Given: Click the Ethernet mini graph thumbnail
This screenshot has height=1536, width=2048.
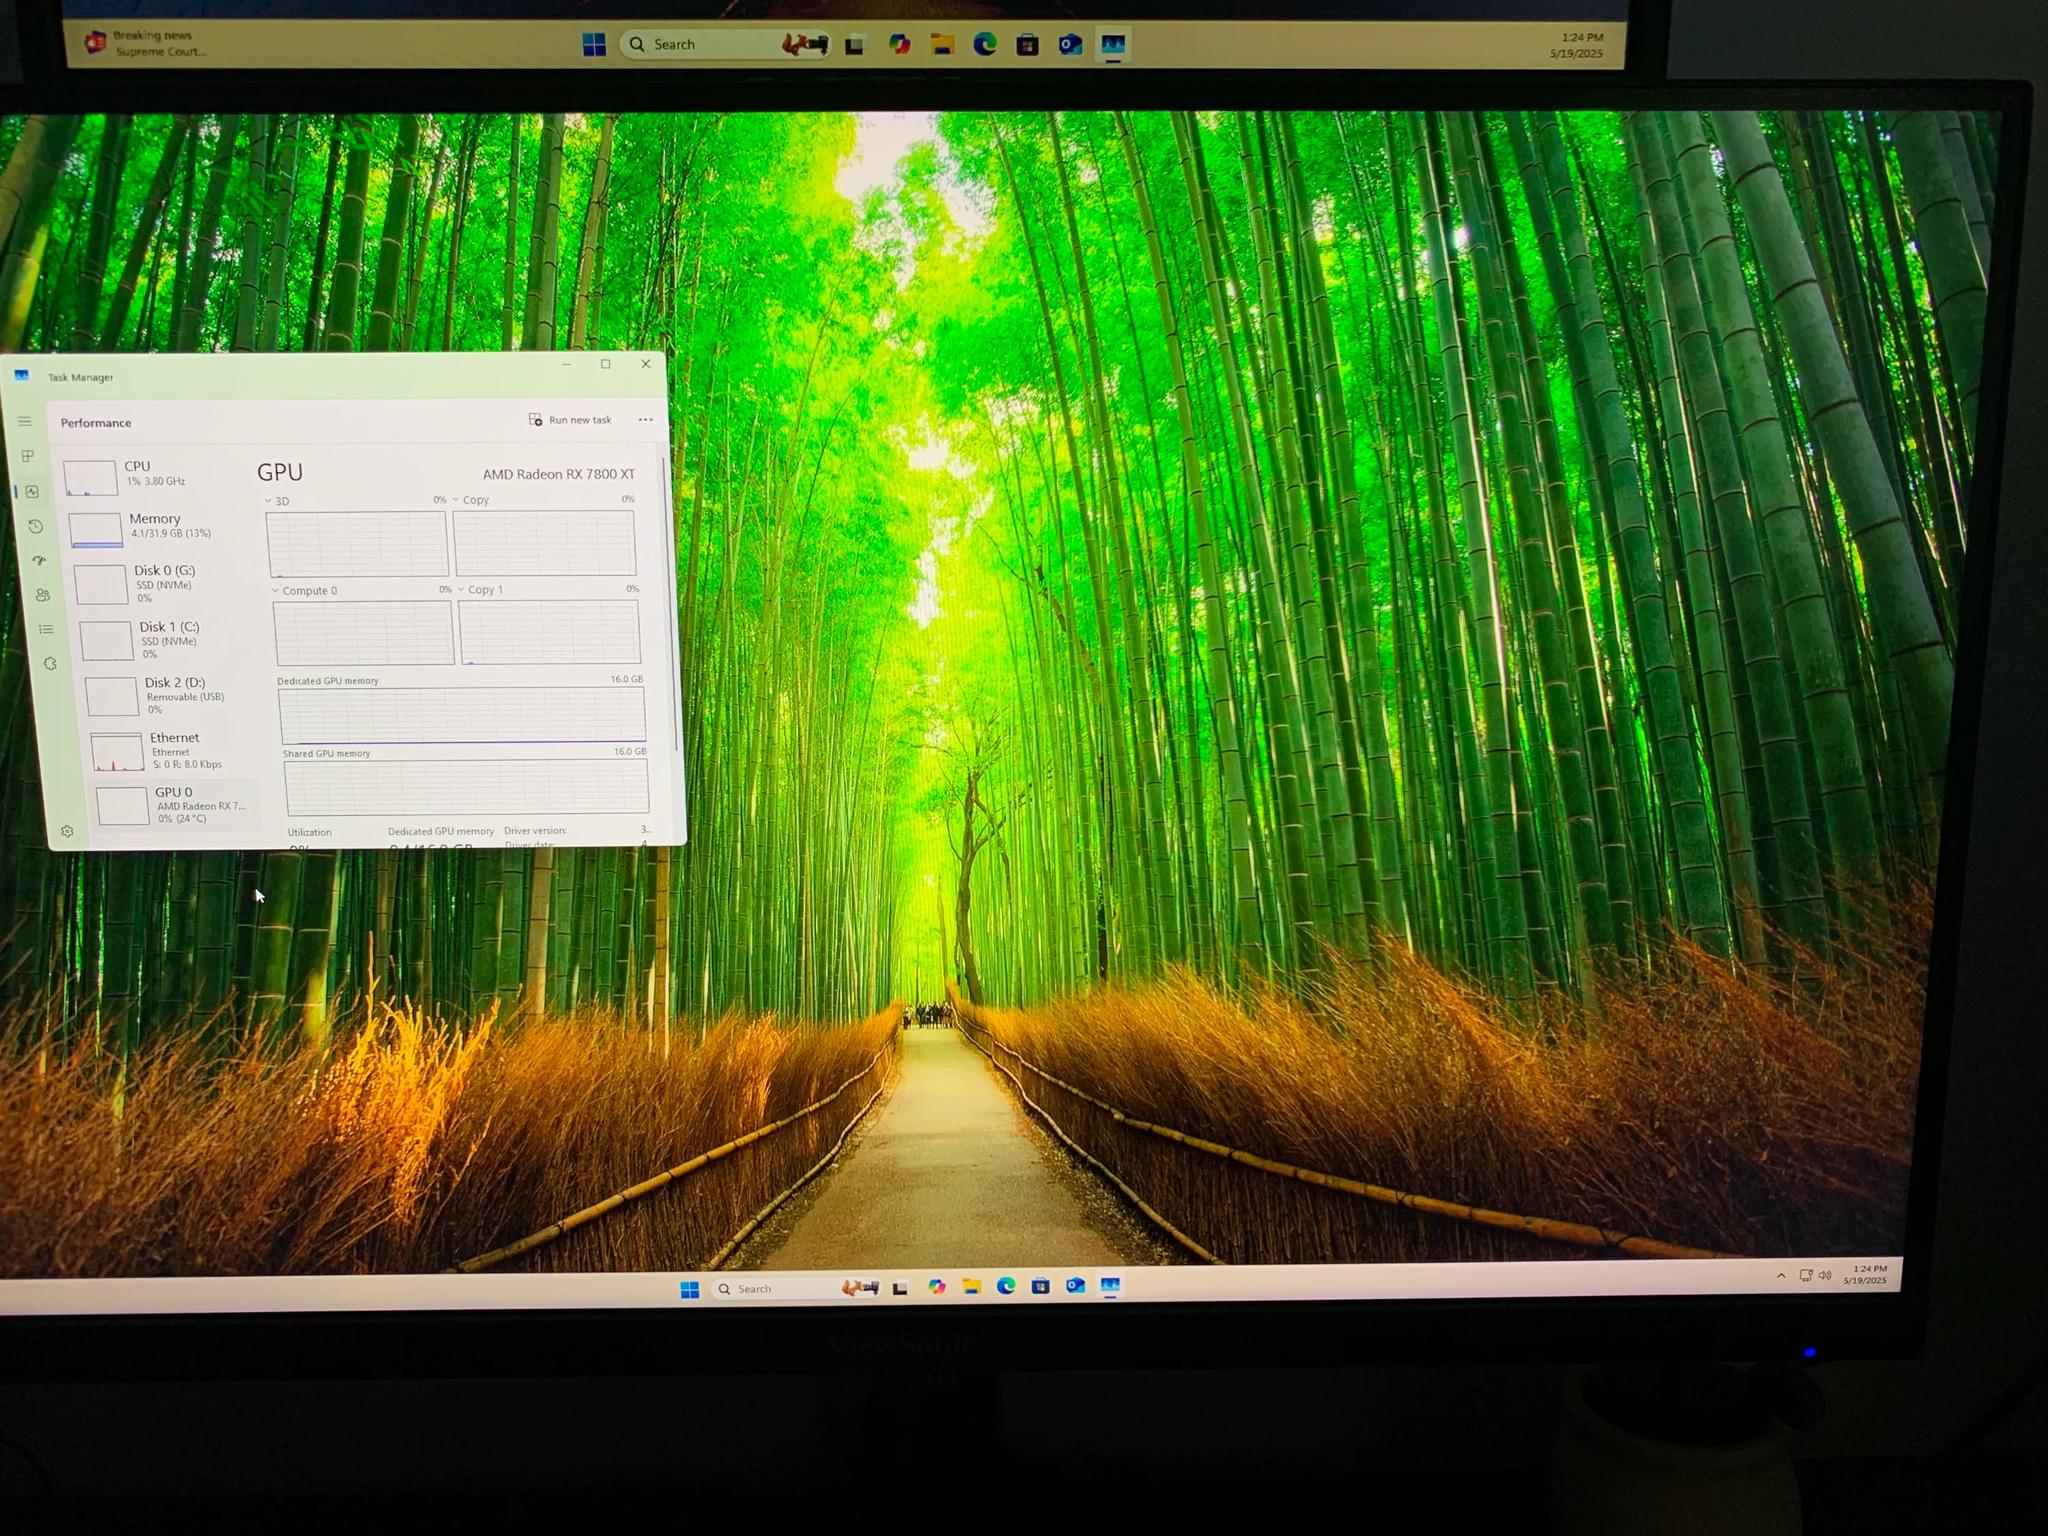Looking at the screenshot, I should 118,752.
